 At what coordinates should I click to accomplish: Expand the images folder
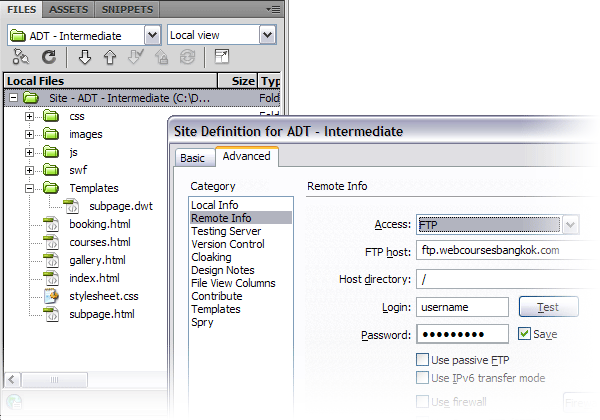pos(29,134)
